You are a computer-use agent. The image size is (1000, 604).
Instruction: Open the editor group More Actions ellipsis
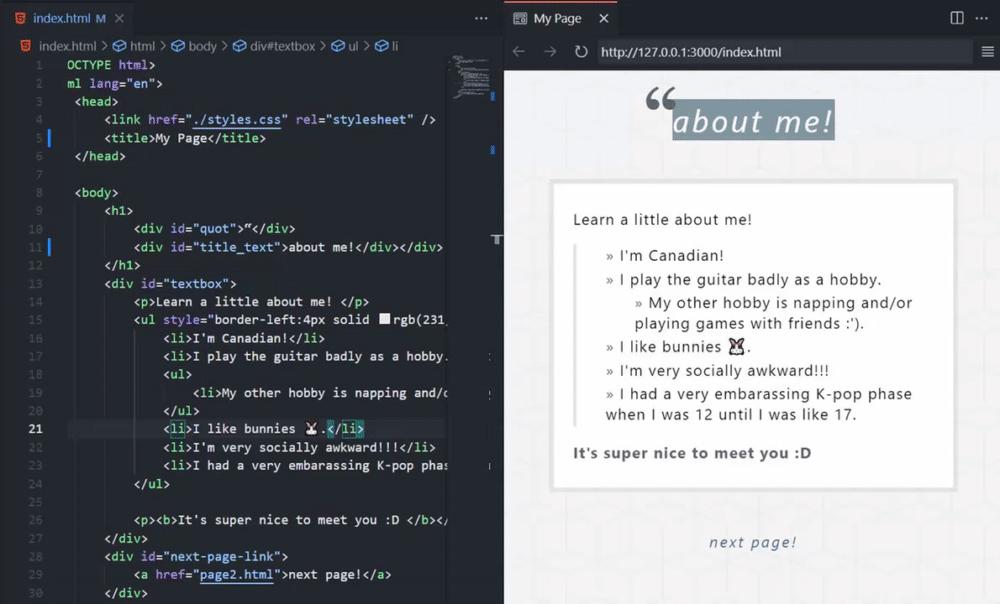tap(481, 18)
